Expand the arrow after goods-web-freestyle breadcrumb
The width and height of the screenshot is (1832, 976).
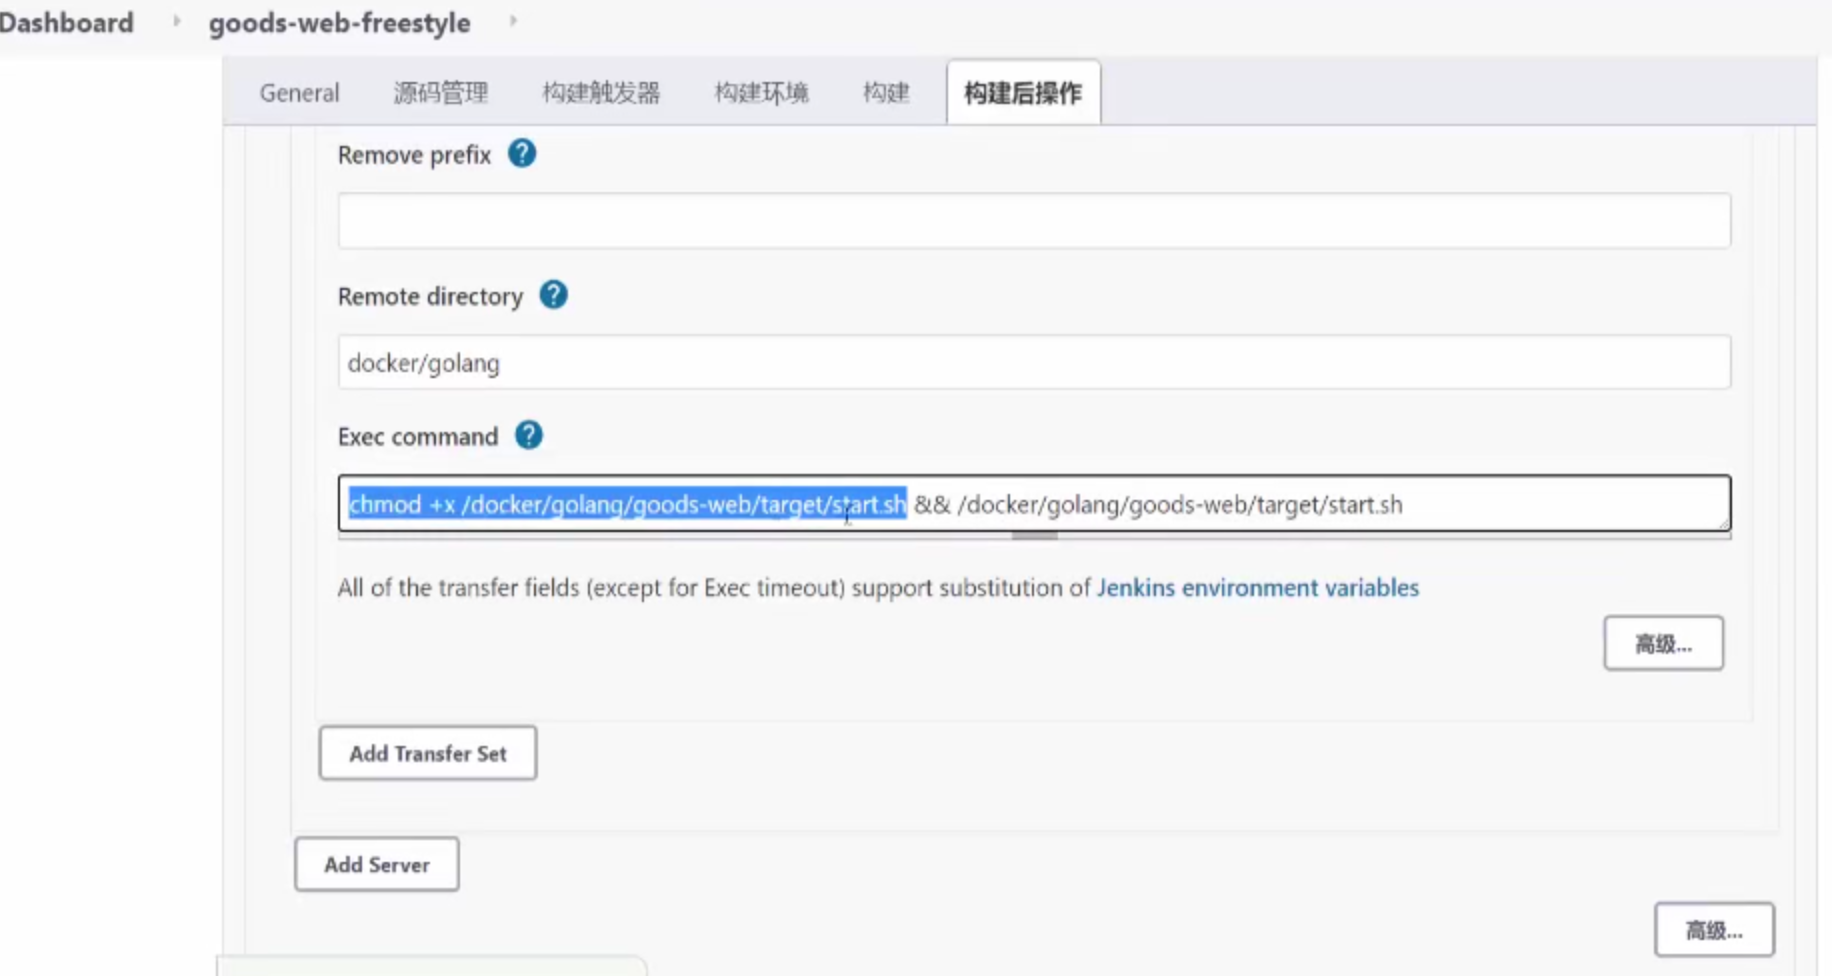point(513,21)
